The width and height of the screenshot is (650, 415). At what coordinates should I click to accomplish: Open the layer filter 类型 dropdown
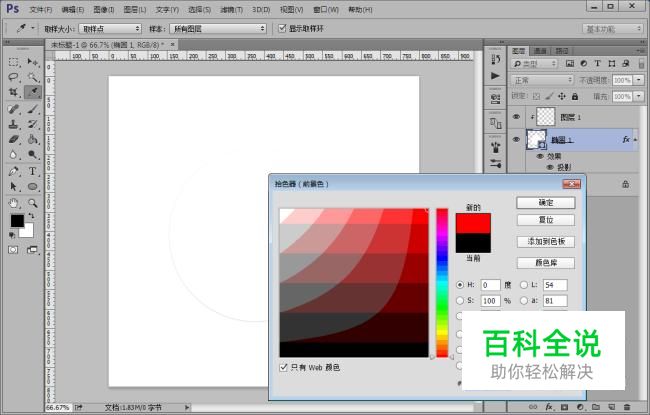click(535, 63)
